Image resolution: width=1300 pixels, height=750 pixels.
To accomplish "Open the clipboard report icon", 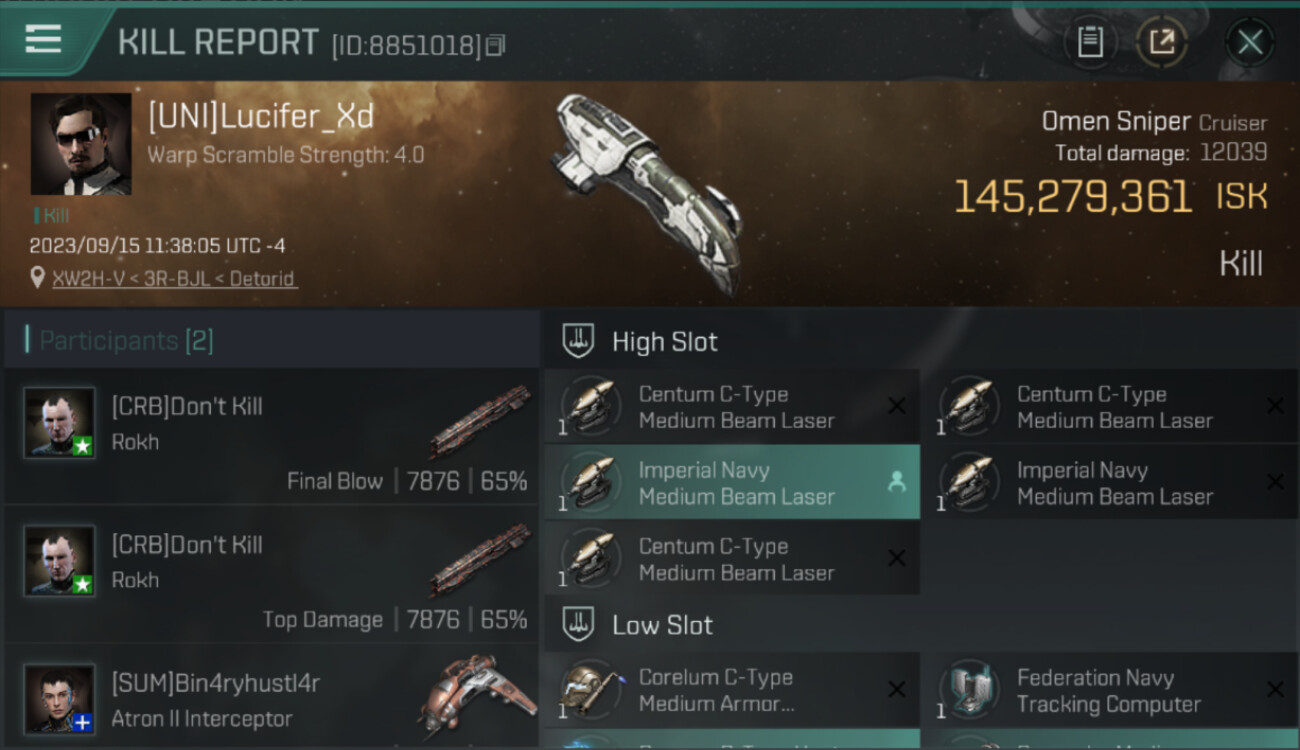I will tap(1090, 42).
